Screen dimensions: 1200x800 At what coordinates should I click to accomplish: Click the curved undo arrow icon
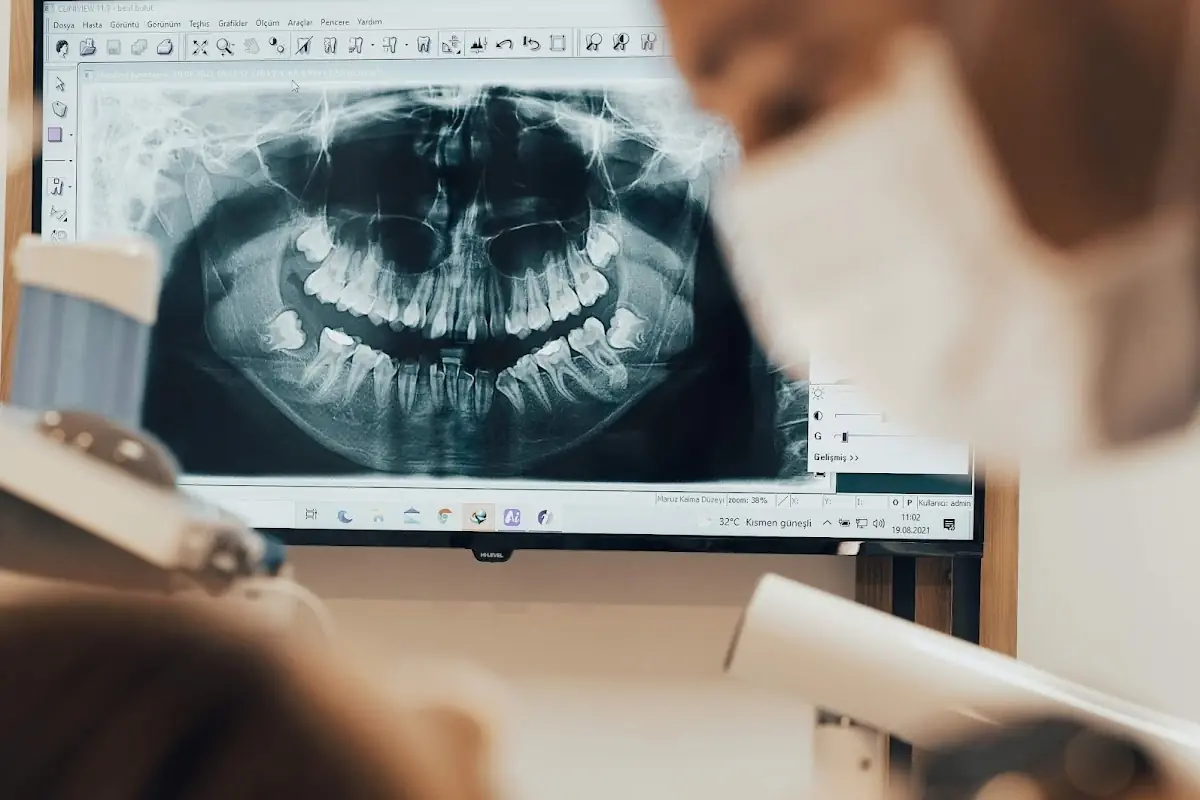(504, 44)
